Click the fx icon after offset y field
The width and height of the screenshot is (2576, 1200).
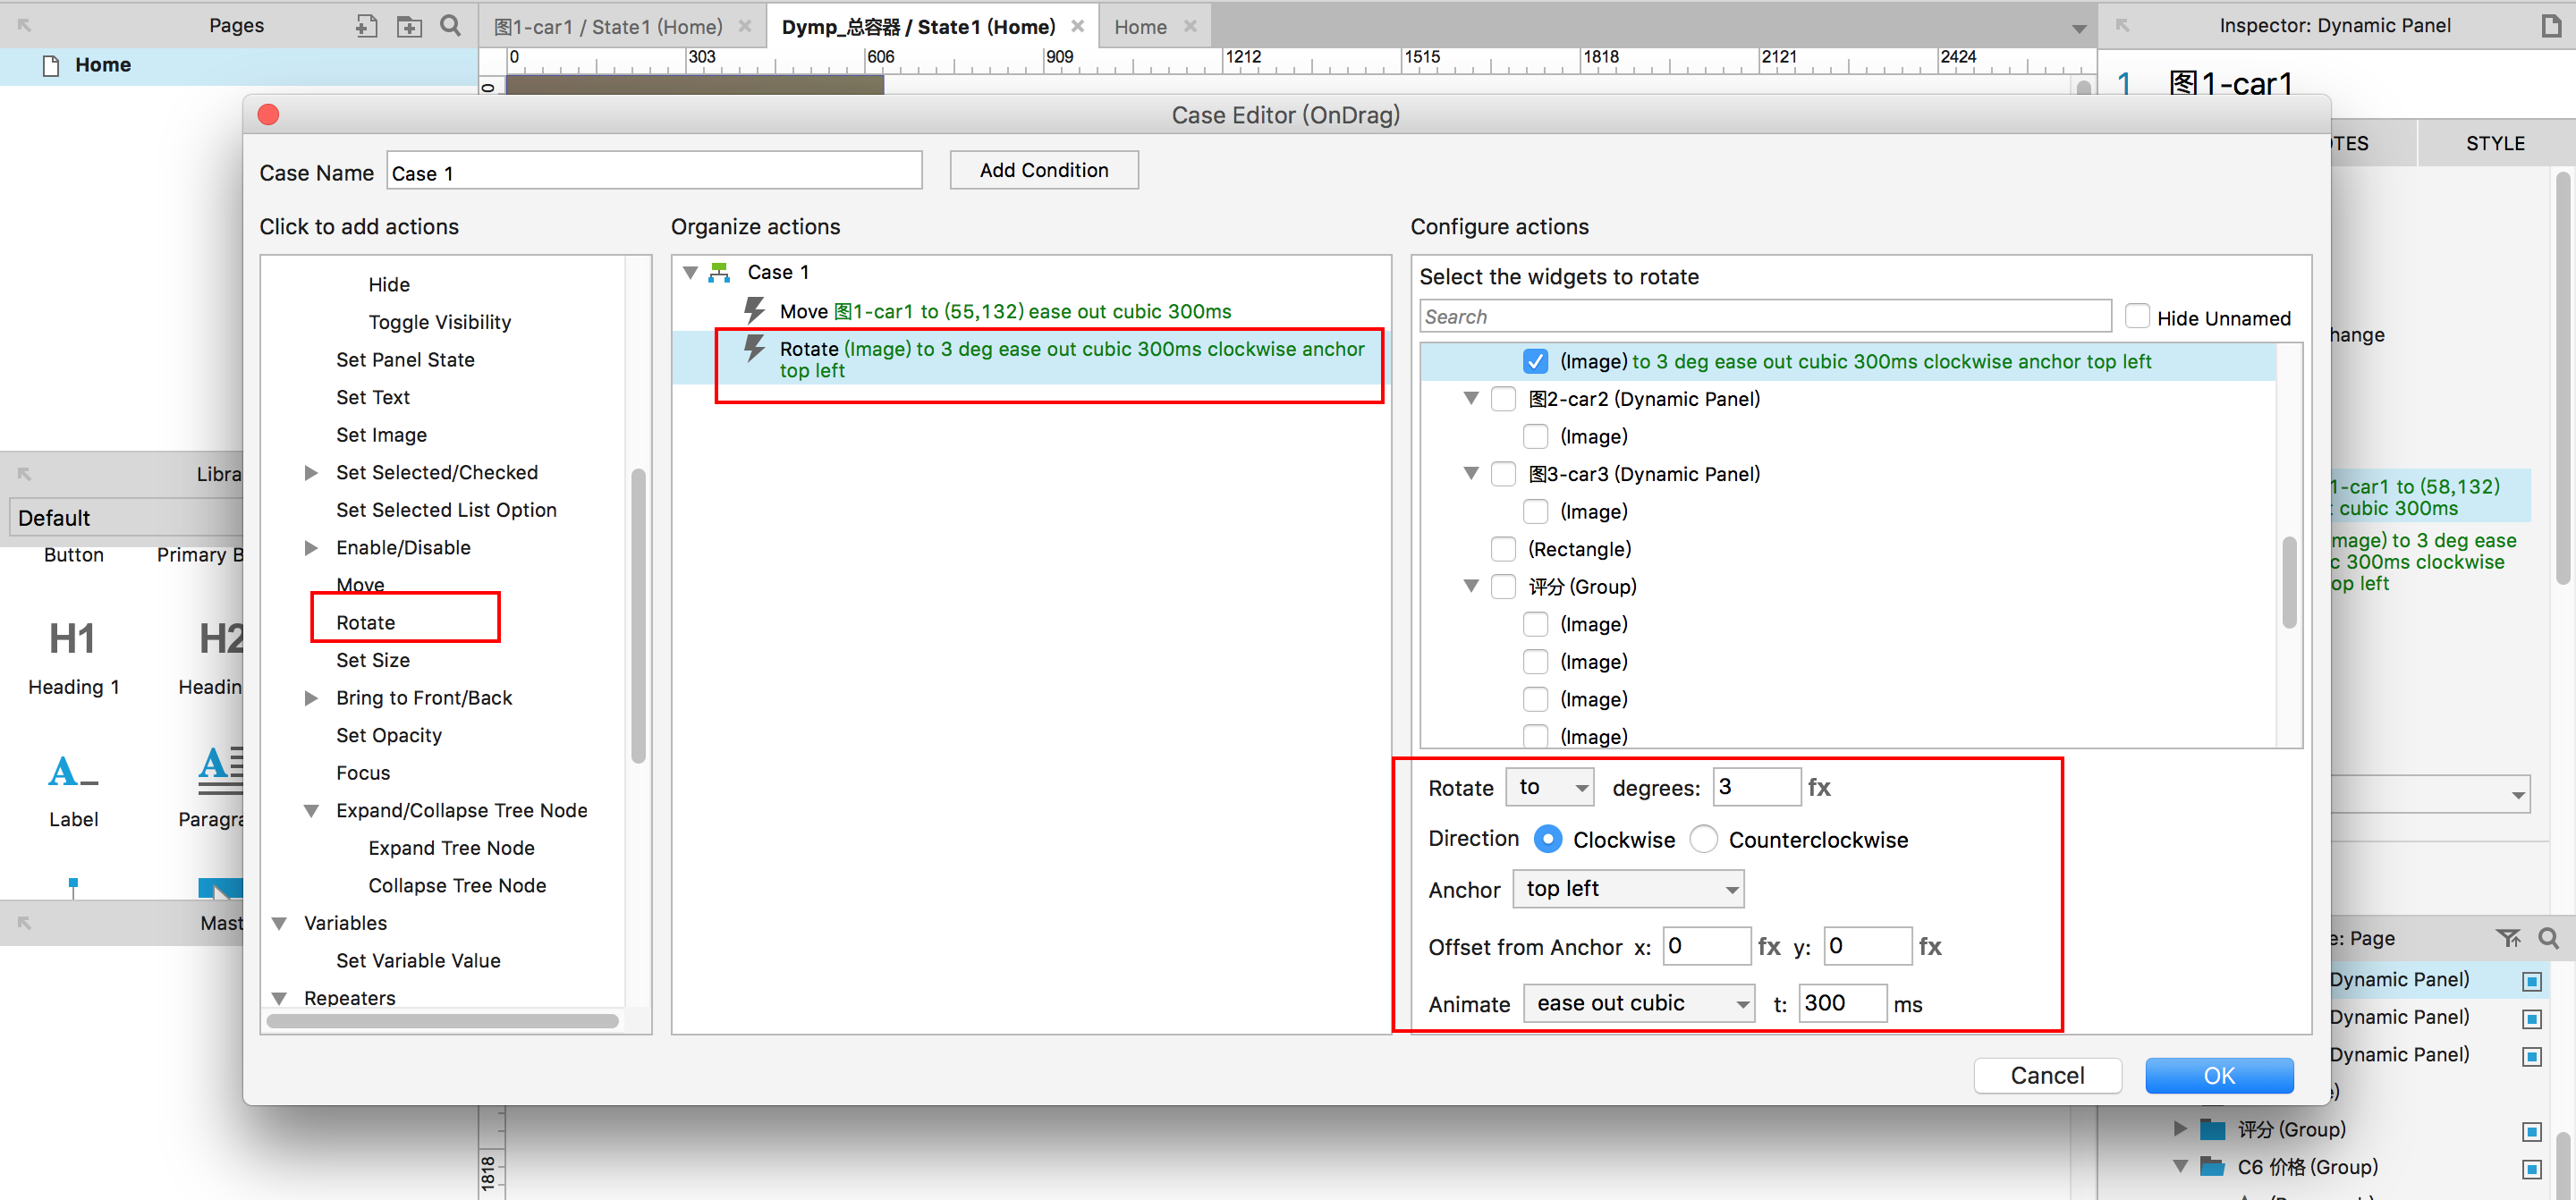(x=1930, y=947)
